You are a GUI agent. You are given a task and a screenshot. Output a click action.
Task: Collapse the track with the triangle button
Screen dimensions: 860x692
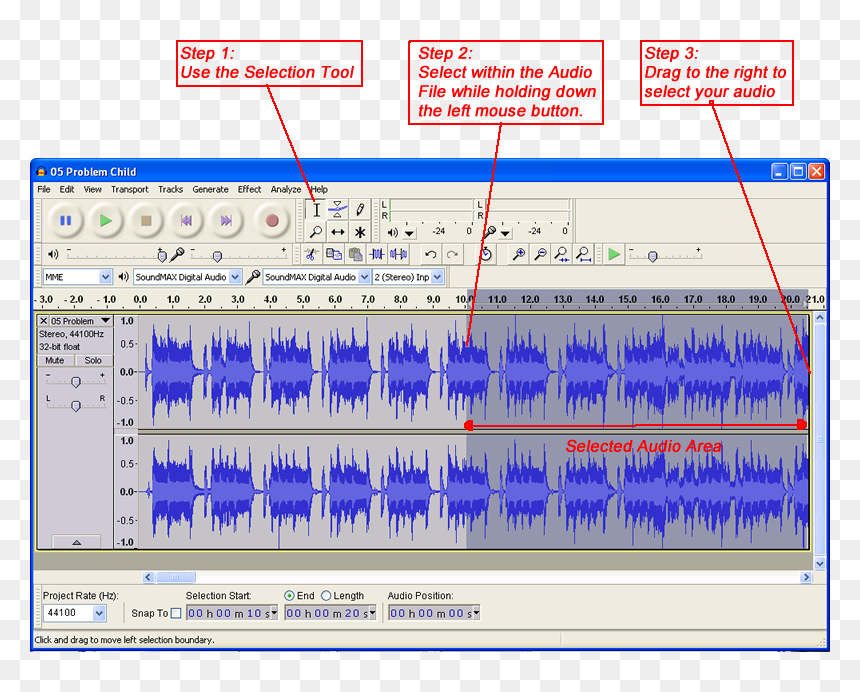[77, 542]
